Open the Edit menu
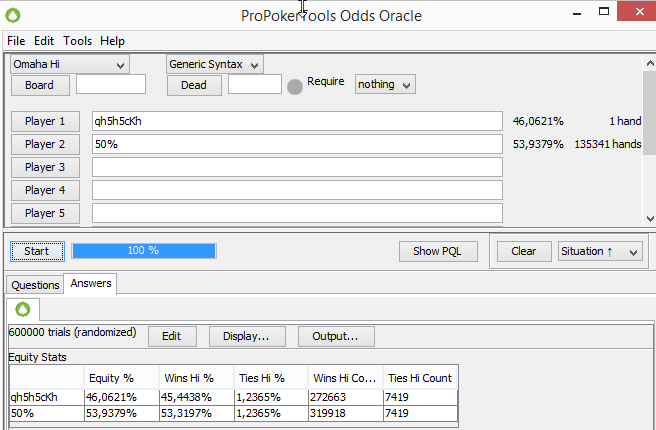 44,41
